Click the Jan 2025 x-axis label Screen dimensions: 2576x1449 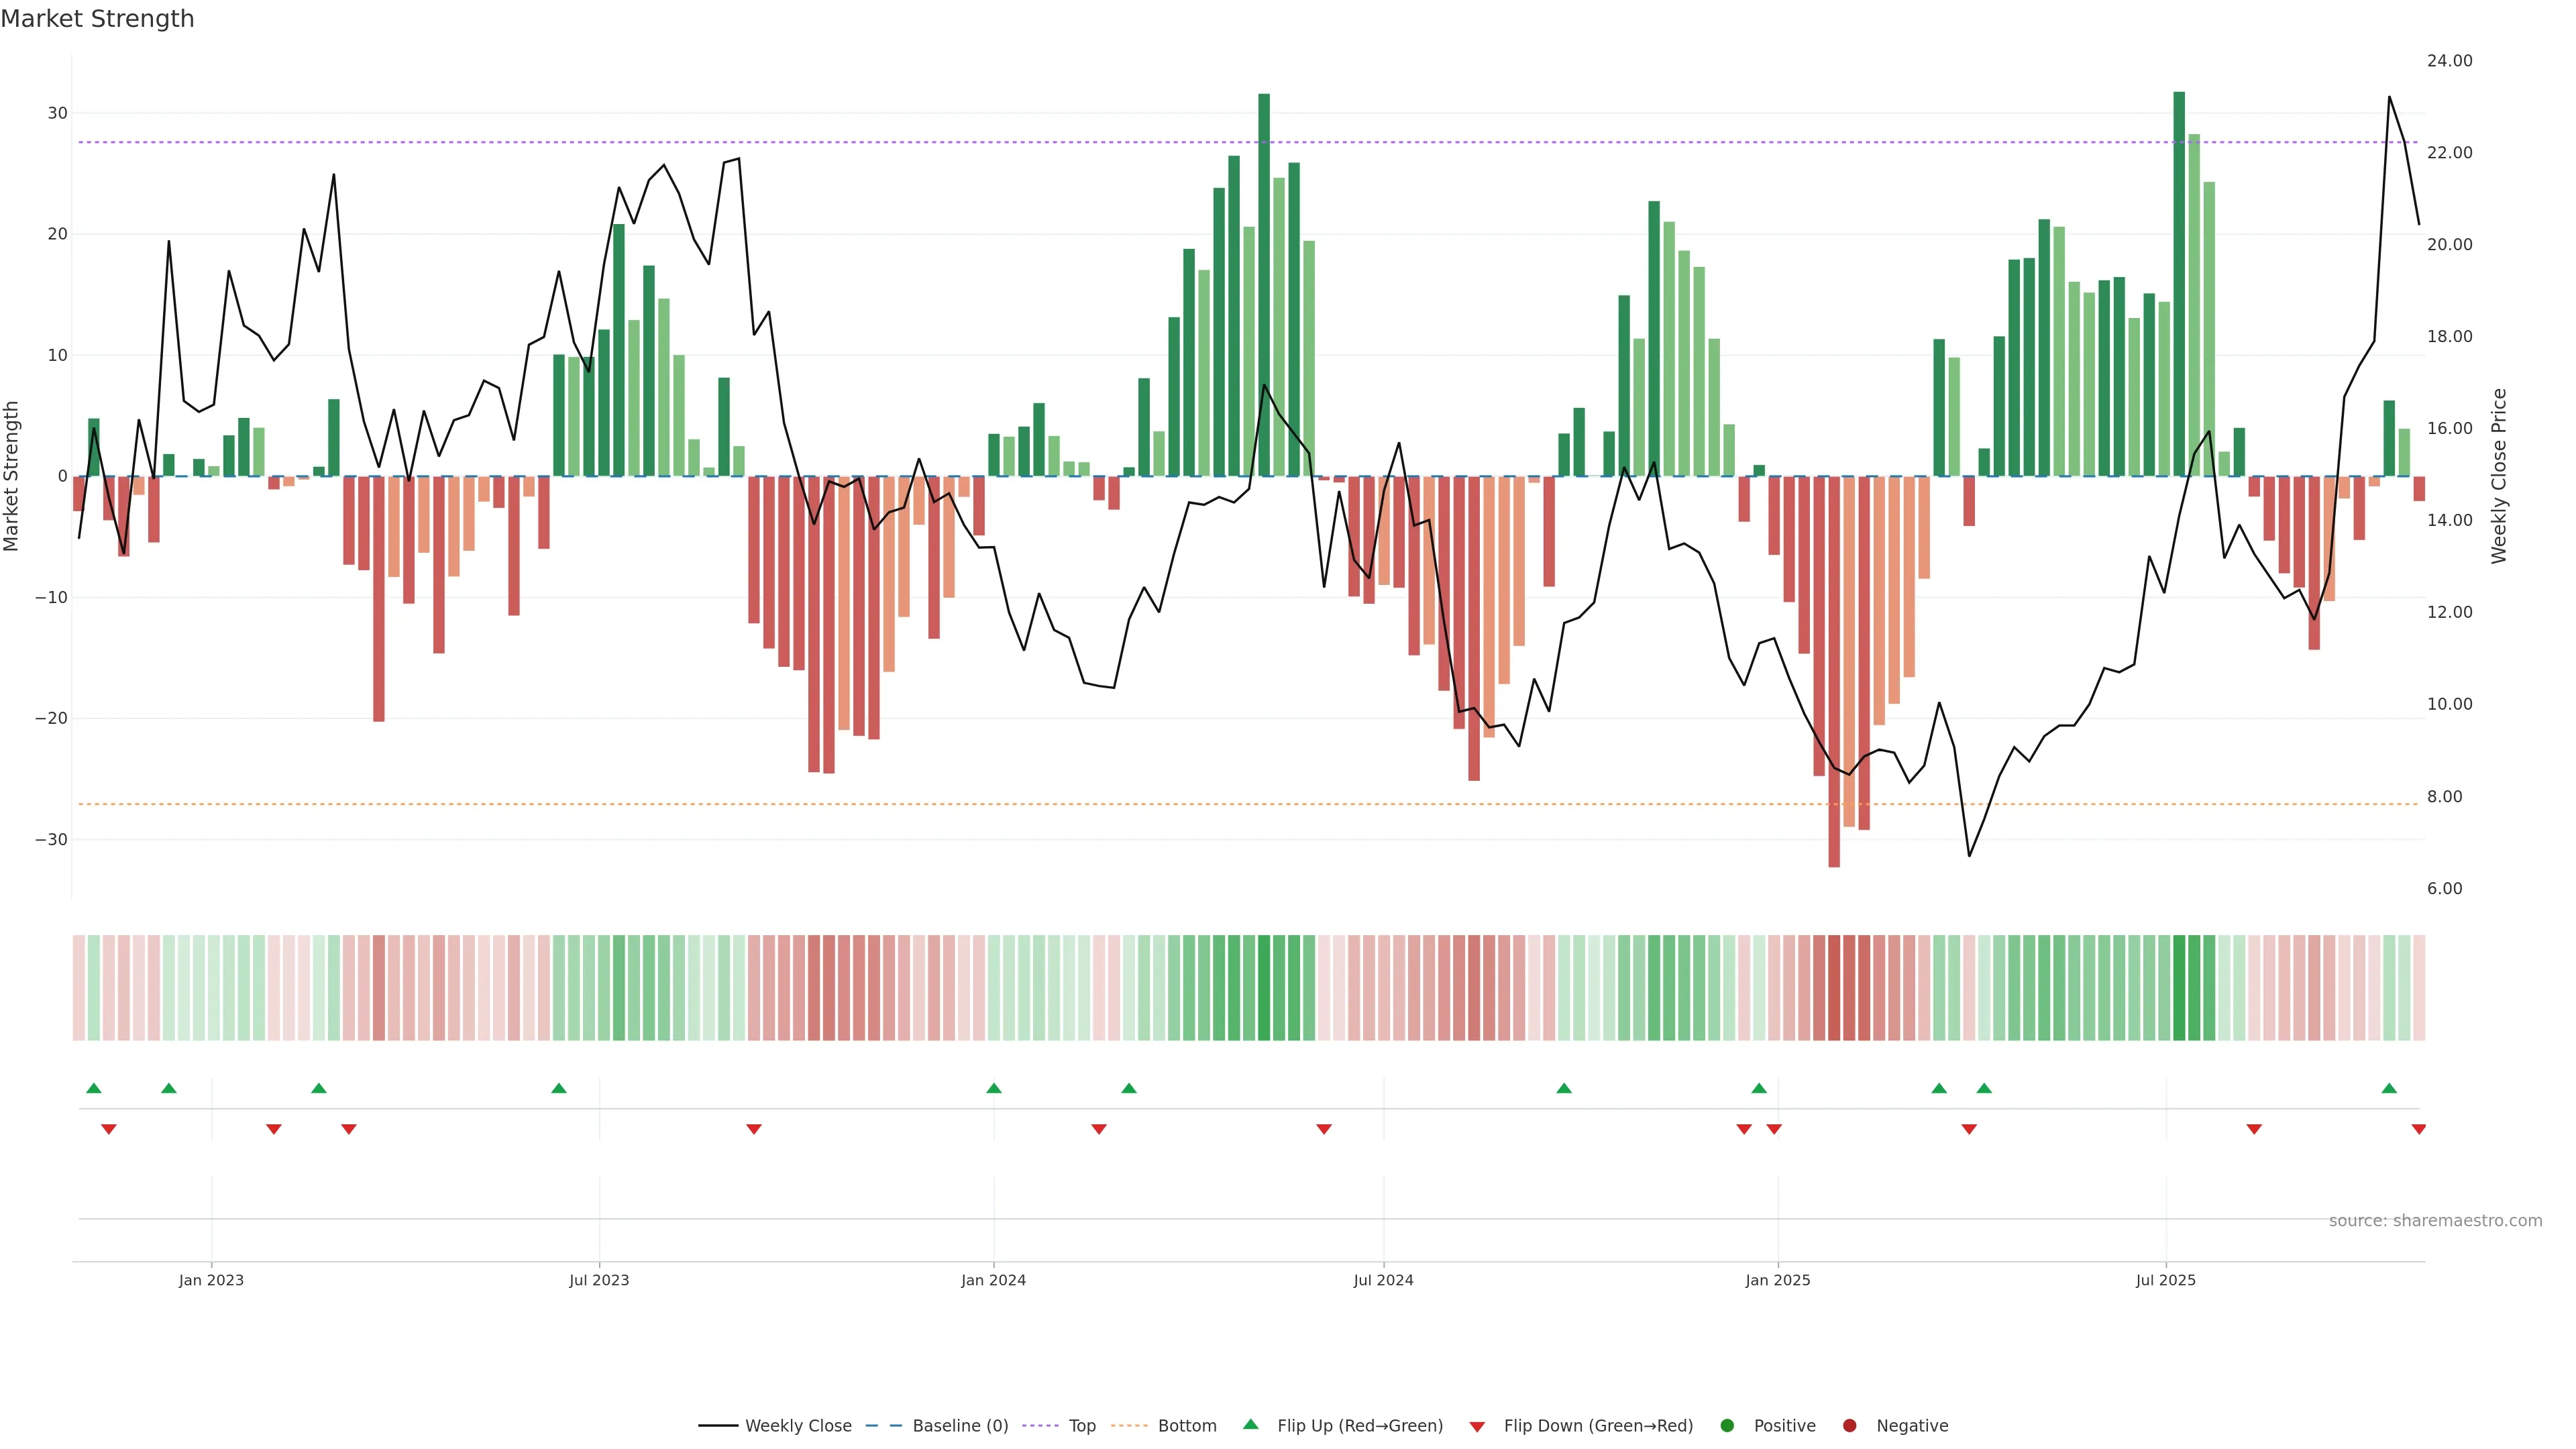[1777, 1280]
